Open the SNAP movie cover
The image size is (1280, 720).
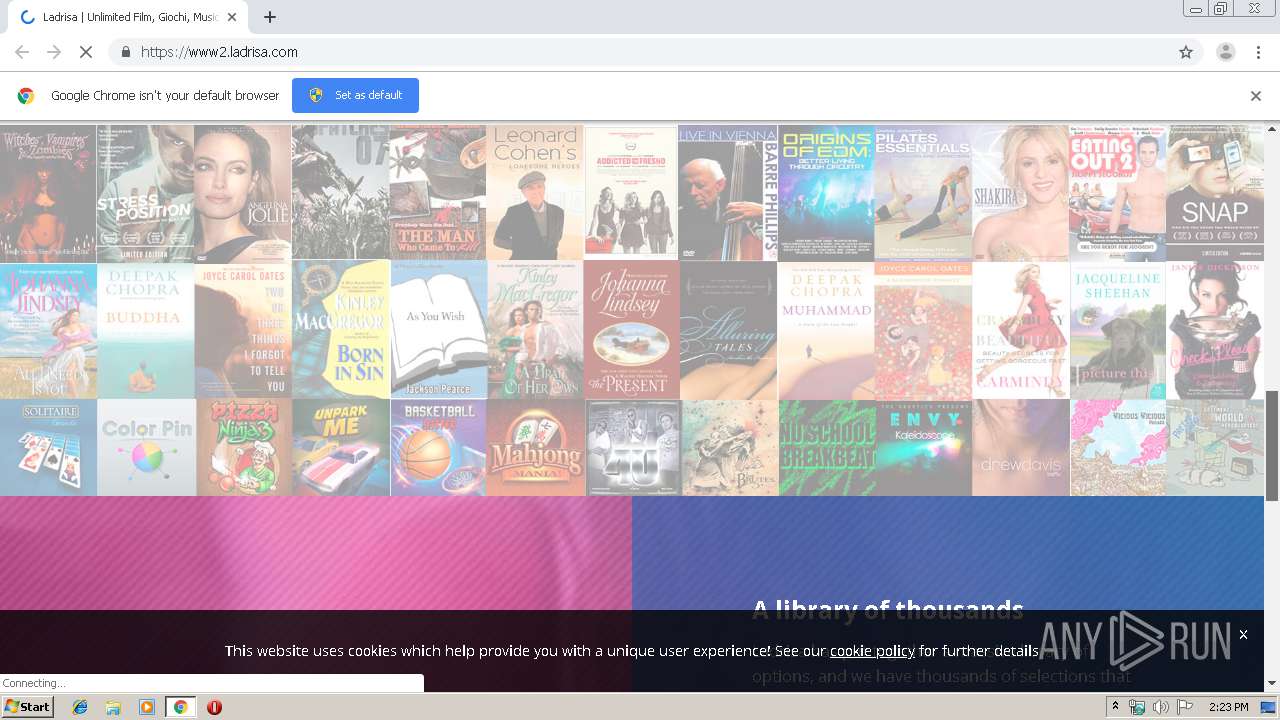(1215, 193)
